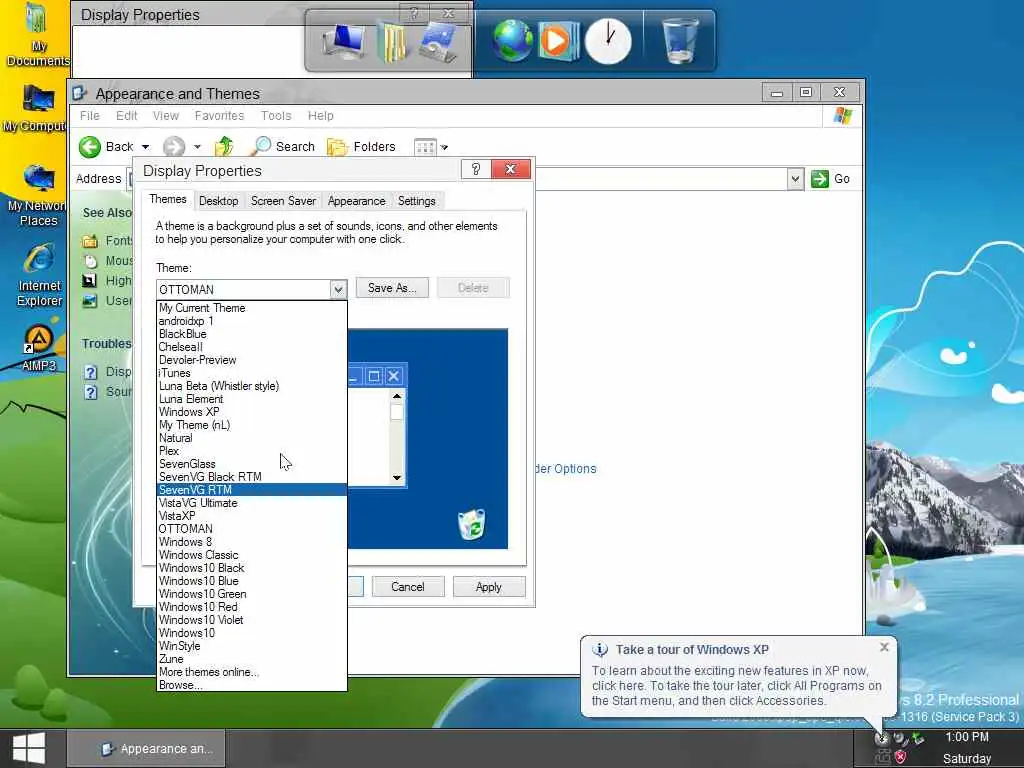Select the iTunes theme

(252, 373)
